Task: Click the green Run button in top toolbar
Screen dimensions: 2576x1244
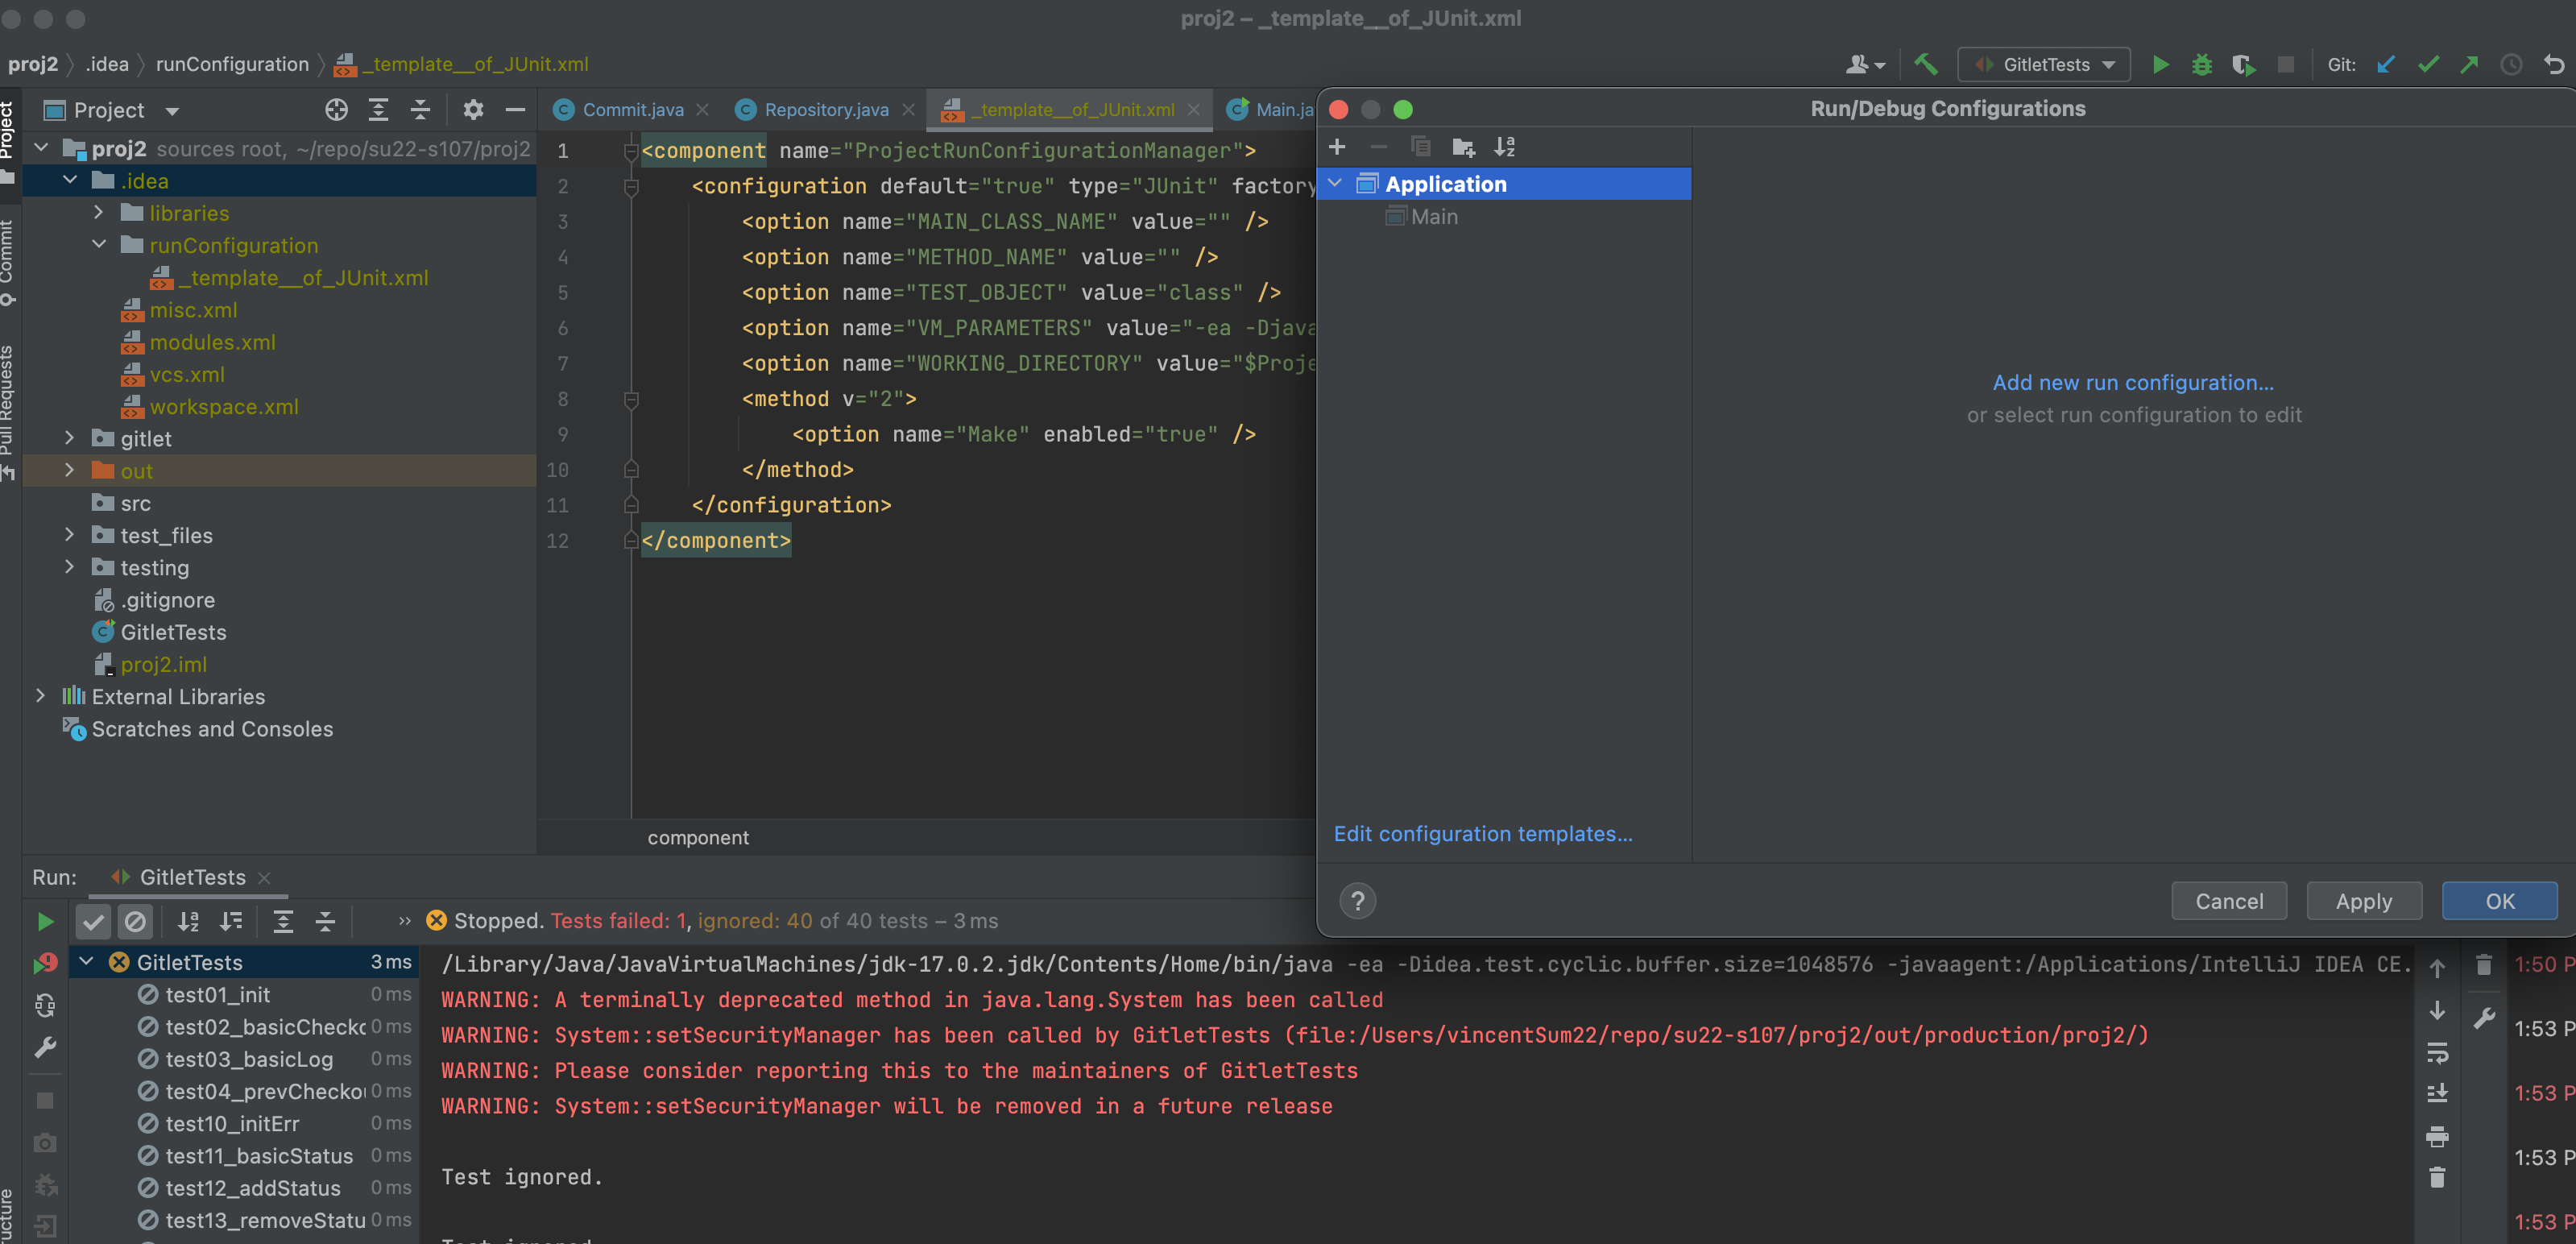Action: point(2160,65)
